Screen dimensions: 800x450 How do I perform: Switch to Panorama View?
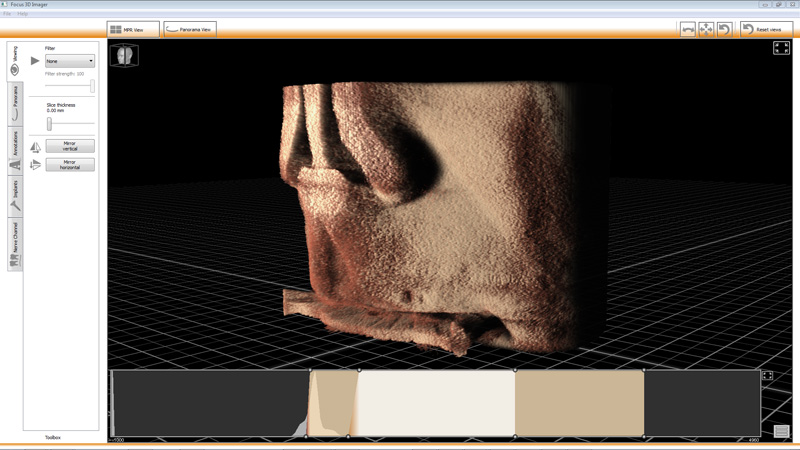(x=190, y=30)
